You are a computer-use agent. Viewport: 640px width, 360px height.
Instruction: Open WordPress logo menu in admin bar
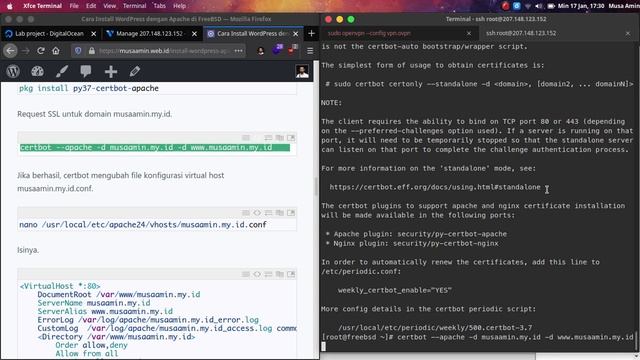pyautogui.click(x=13, y=71)
